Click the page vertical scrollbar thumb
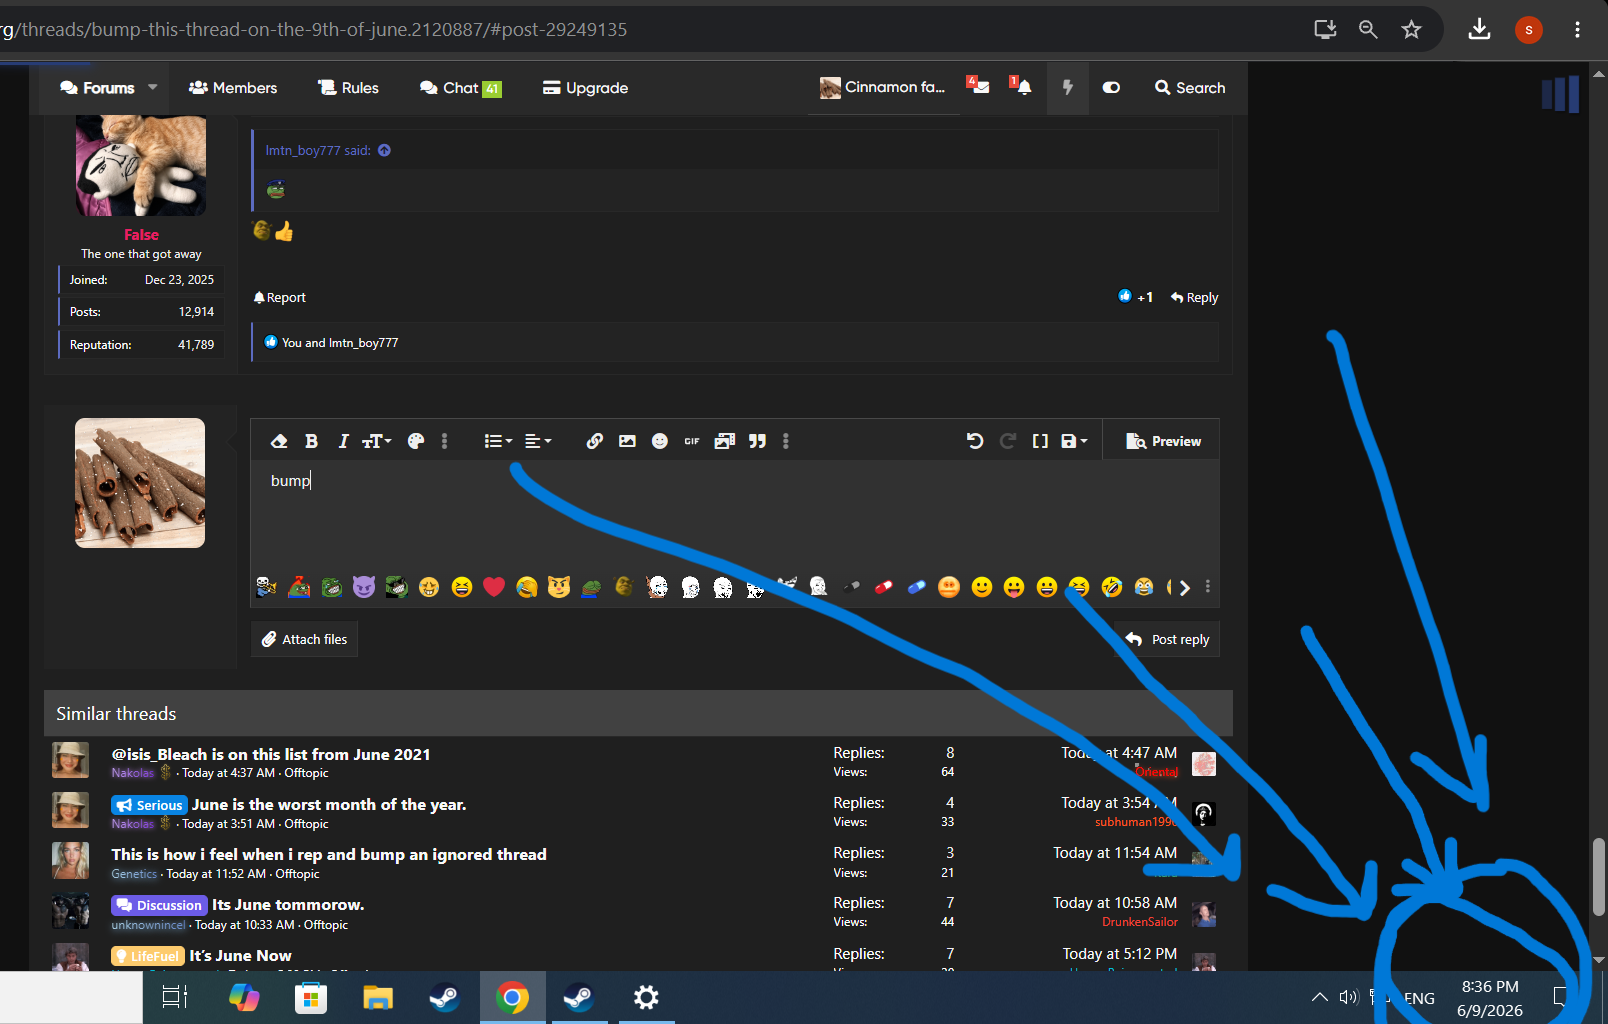 1599,877
